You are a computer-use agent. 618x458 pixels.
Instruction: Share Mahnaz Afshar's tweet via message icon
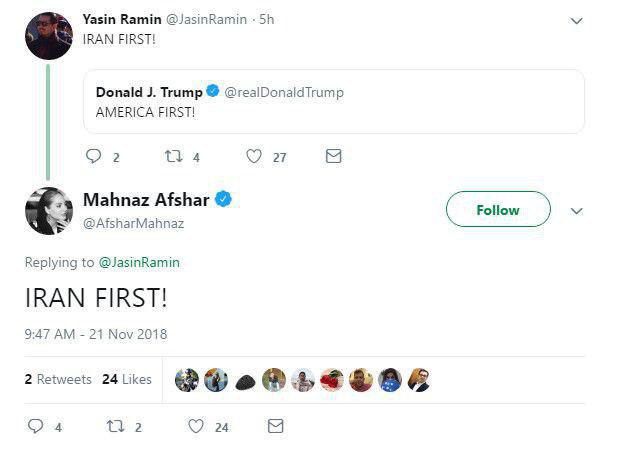pyautogui.click(x=276, y=426)
